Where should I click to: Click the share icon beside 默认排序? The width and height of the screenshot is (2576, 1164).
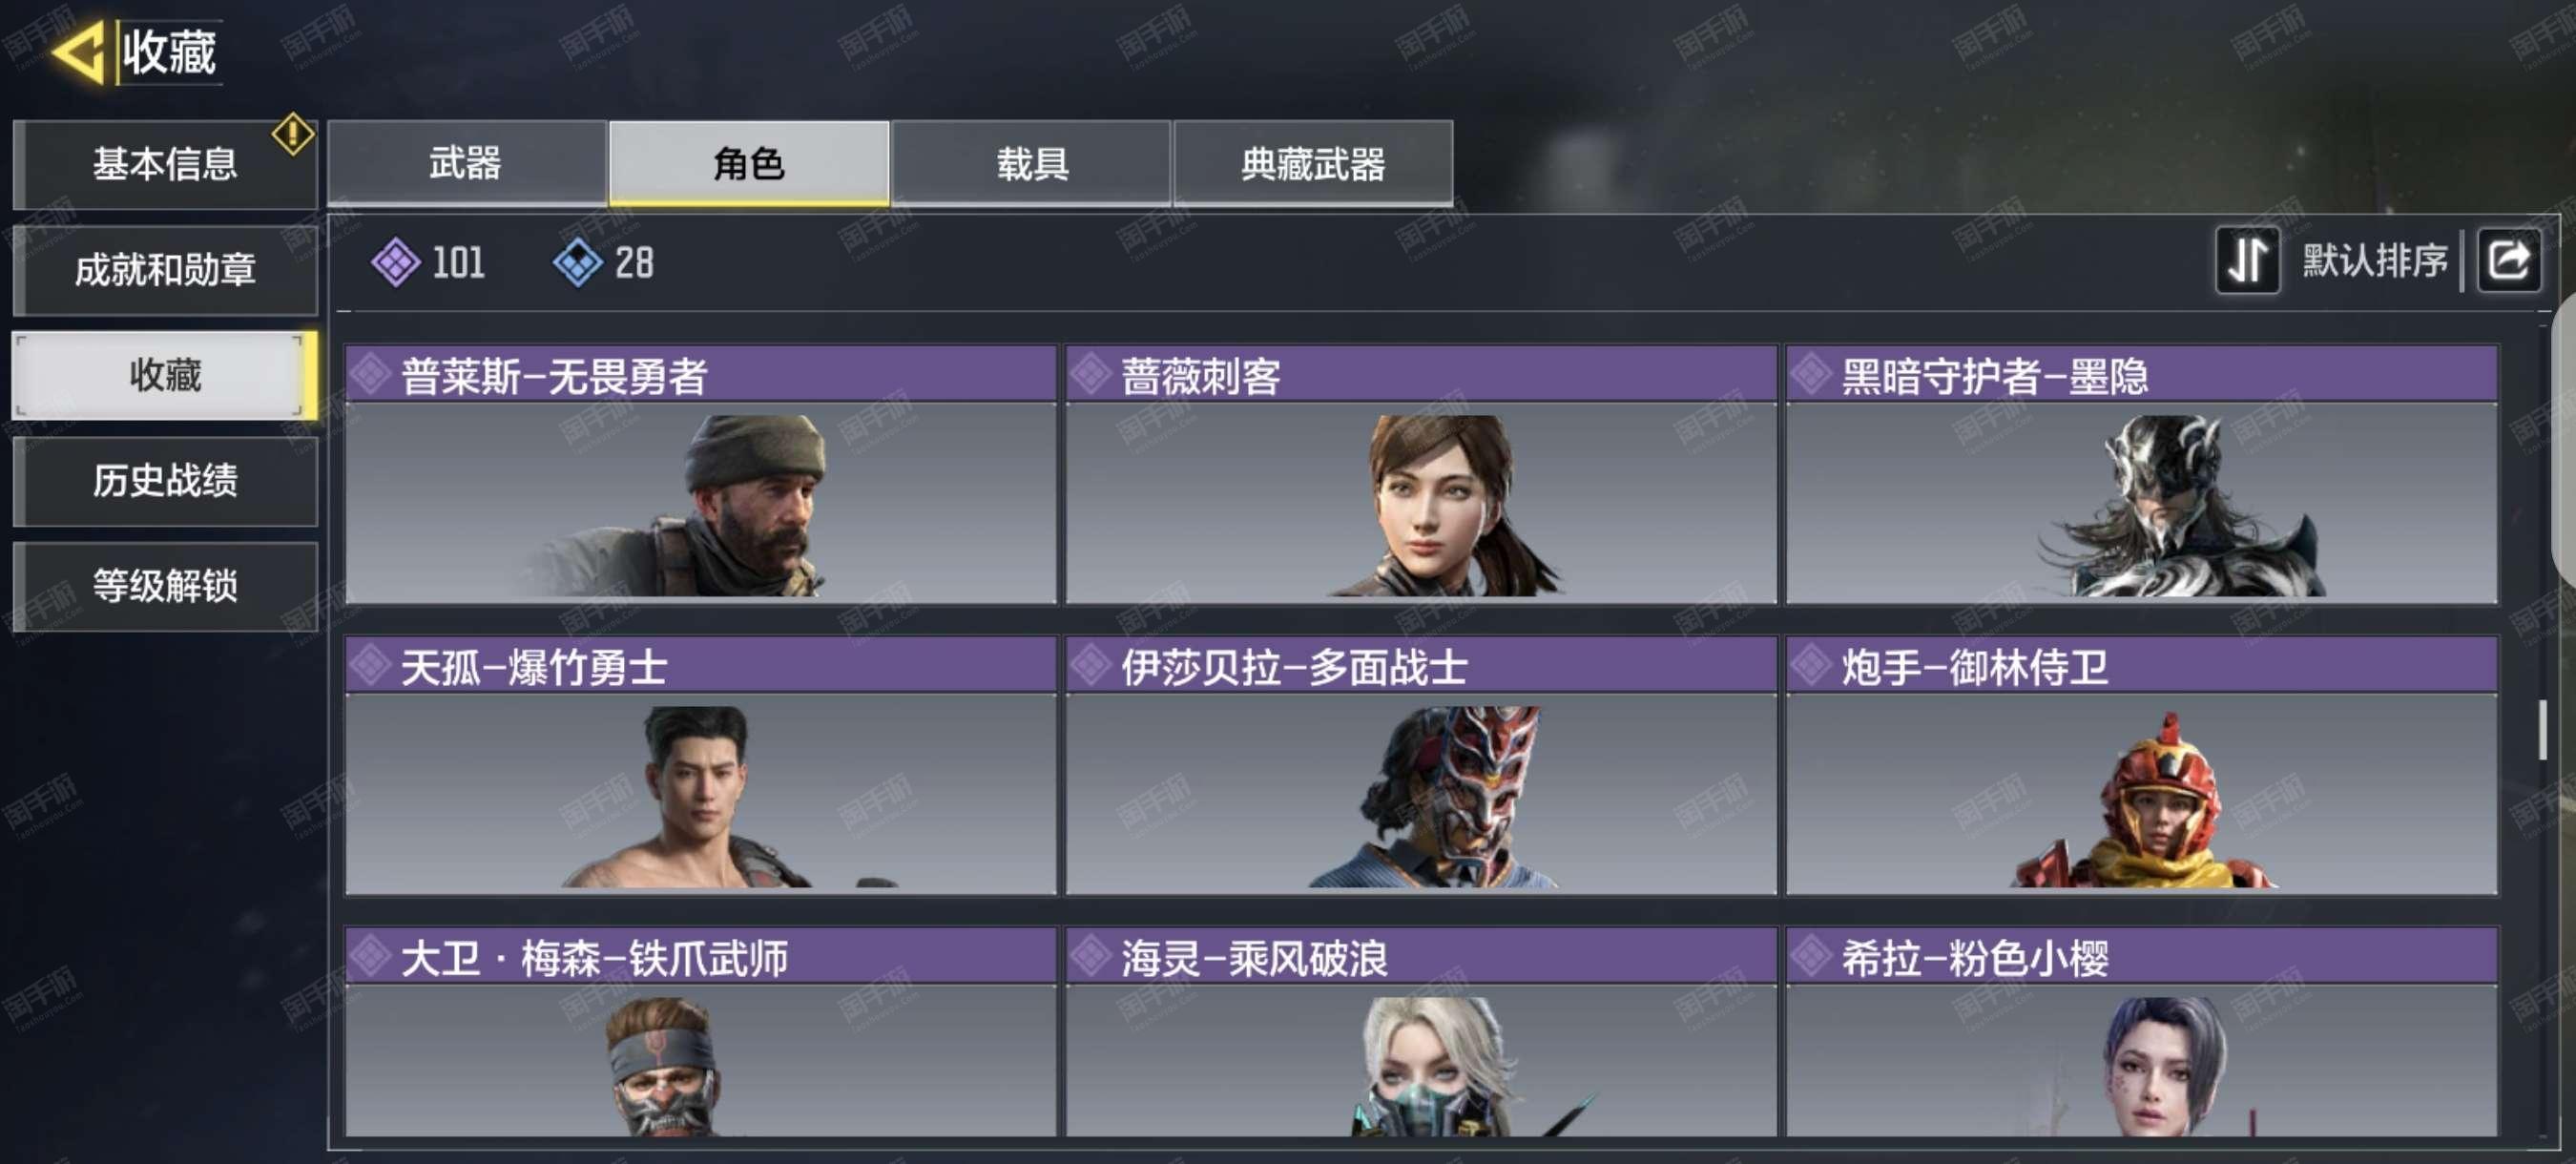[x=2508, y=261]
